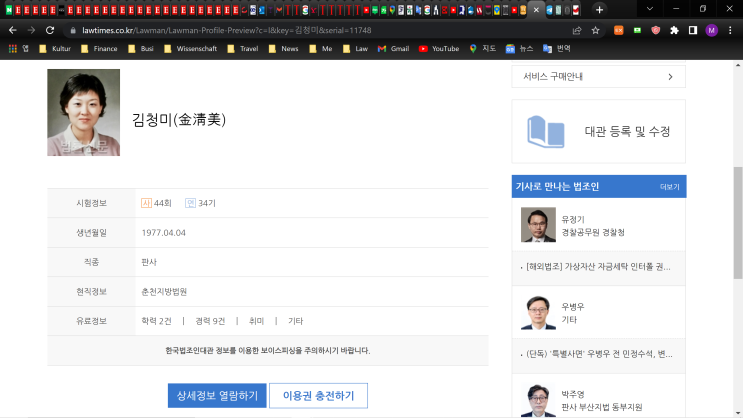Screen dimensions: 743x418
Task: Close the active tab
Action: [536, 9]
